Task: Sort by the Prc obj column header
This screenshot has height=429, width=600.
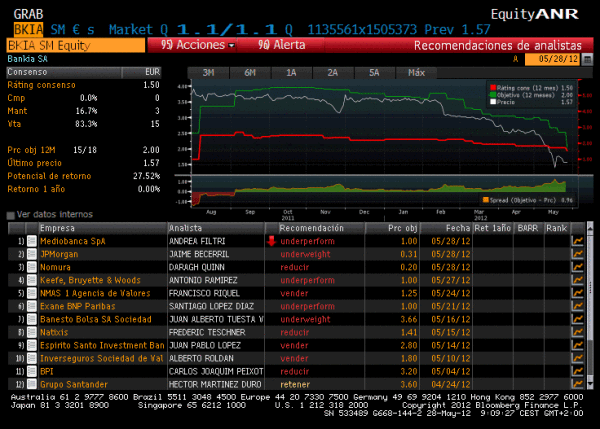Action: coord(392,228)
